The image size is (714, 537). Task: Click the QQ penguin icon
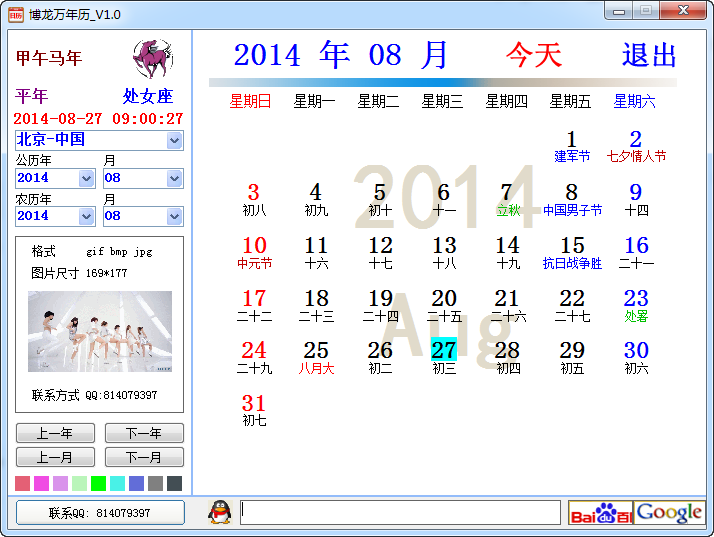[219, 512]
